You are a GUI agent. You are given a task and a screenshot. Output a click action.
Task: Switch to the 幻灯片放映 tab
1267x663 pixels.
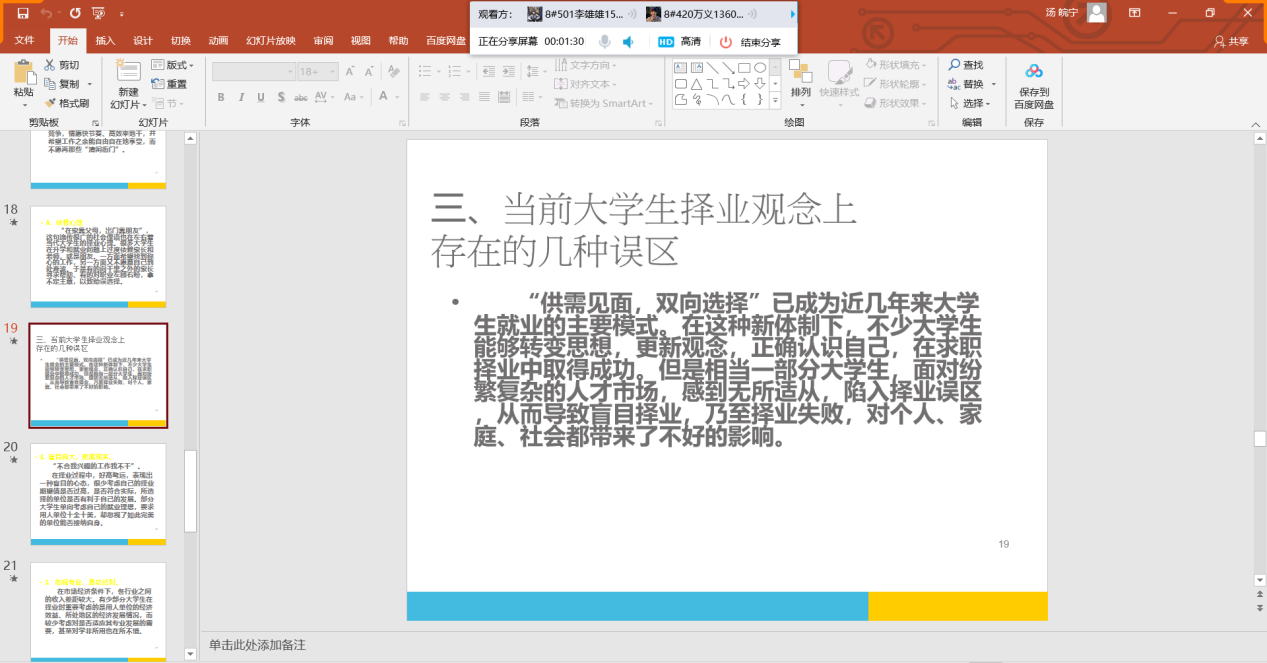pos(271,41)
